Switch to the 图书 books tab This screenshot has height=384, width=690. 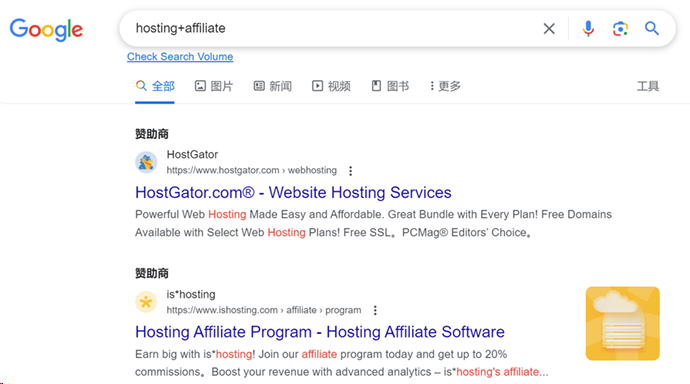[x=390, y=86]
